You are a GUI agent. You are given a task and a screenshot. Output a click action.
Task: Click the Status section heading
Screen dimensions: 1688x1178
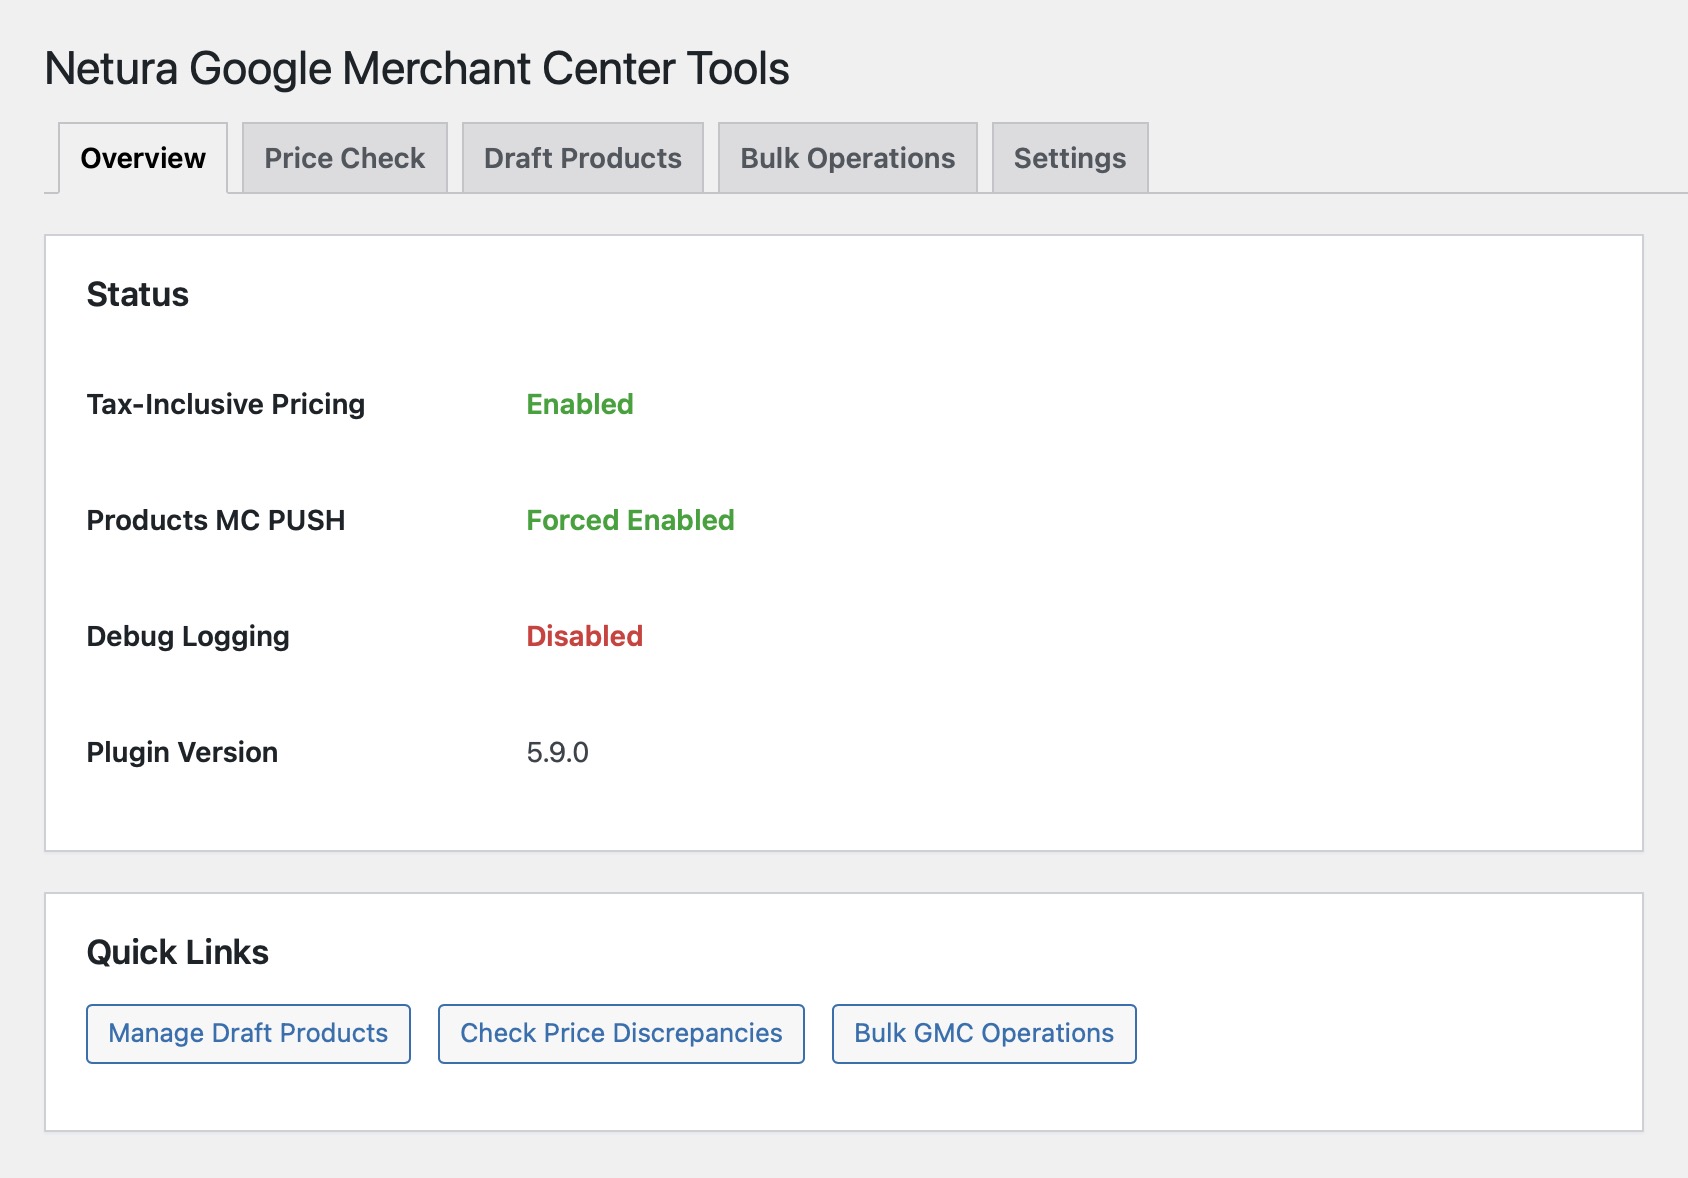click(137, 294)
